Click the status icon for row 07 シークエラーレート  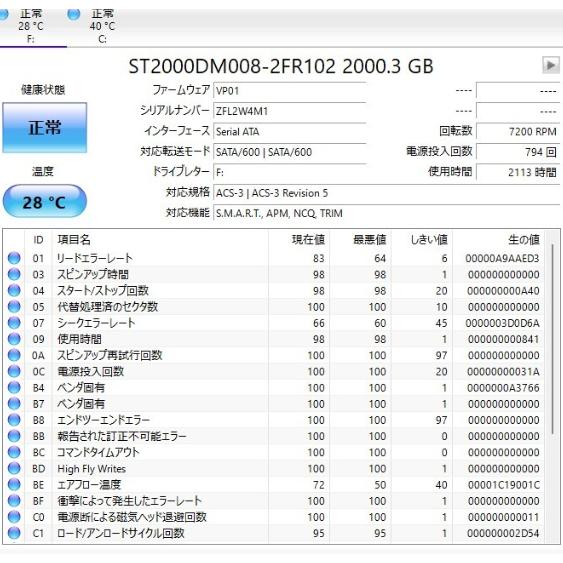click(x=14, y=322)
